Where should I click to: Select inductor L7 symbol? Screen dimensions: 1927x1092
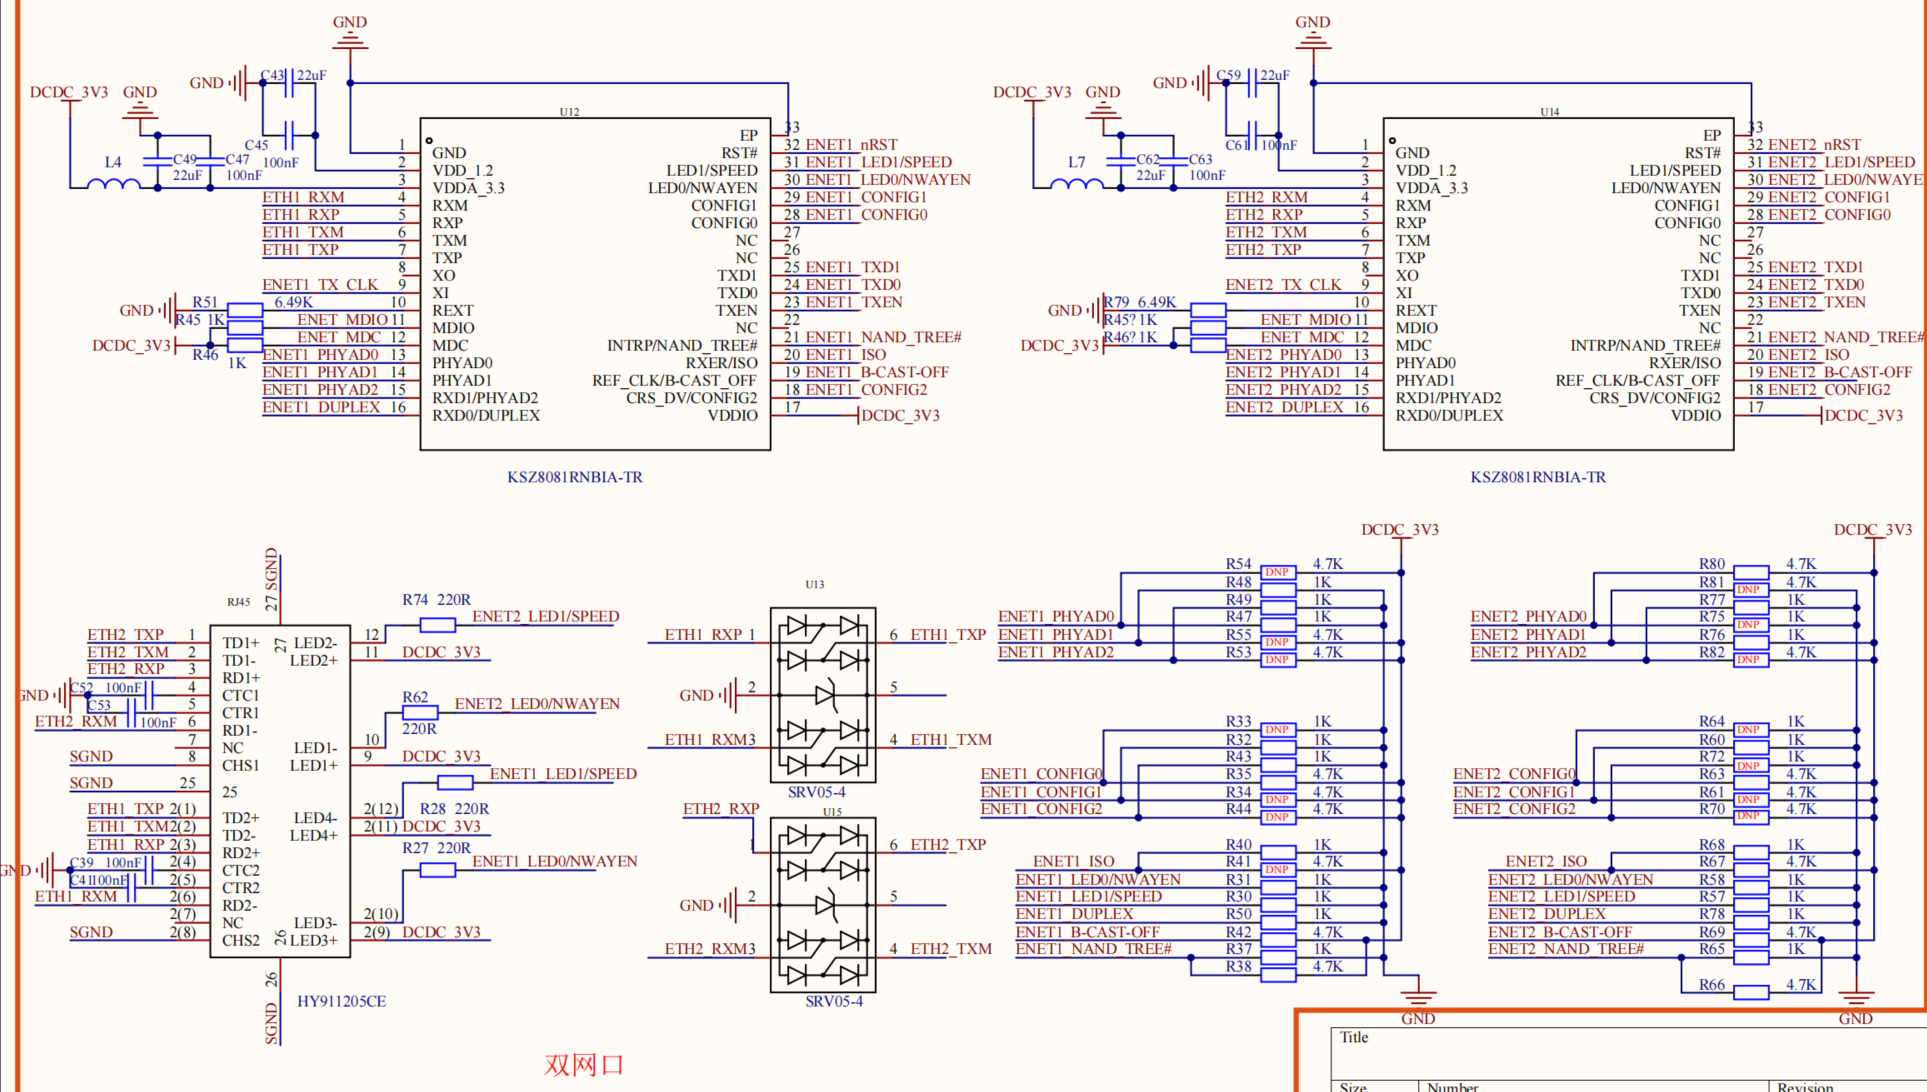click(1077, 183)
